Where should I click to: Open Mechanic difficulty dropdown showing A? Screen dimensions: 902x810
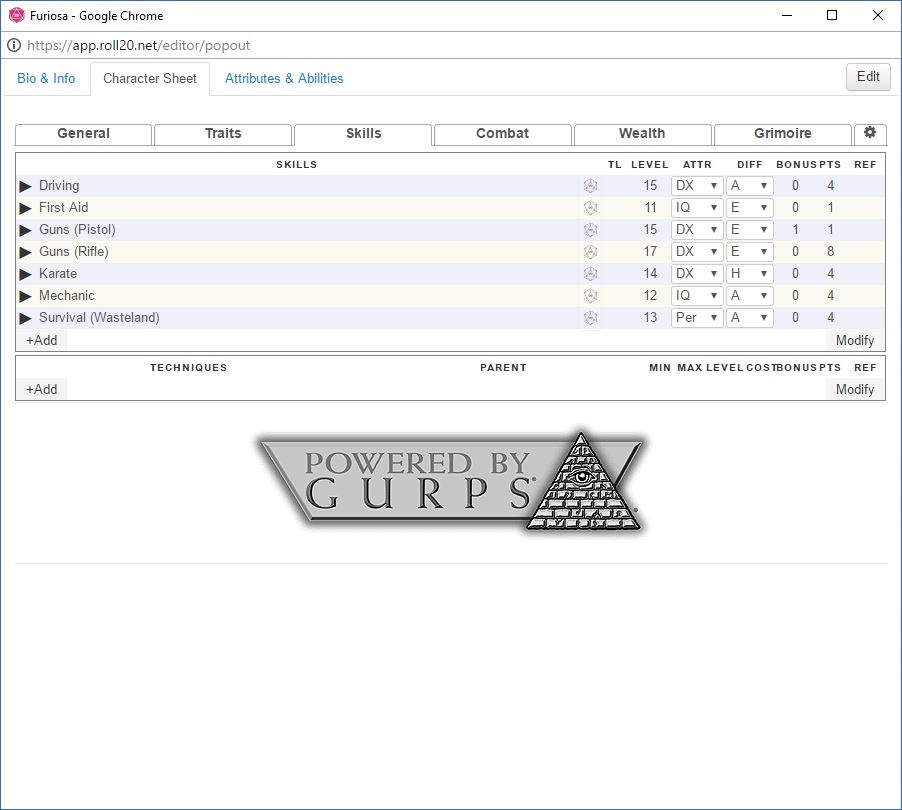pyautogui.click(x=750, y=296)
